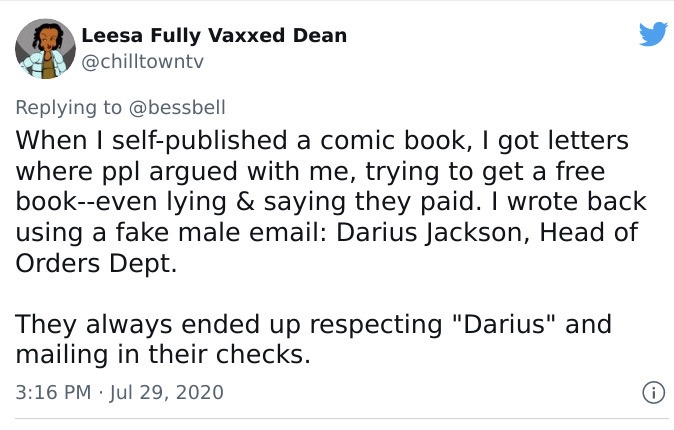
Task: Open Leesa's profile avatar picture
Action: (45, 49)
